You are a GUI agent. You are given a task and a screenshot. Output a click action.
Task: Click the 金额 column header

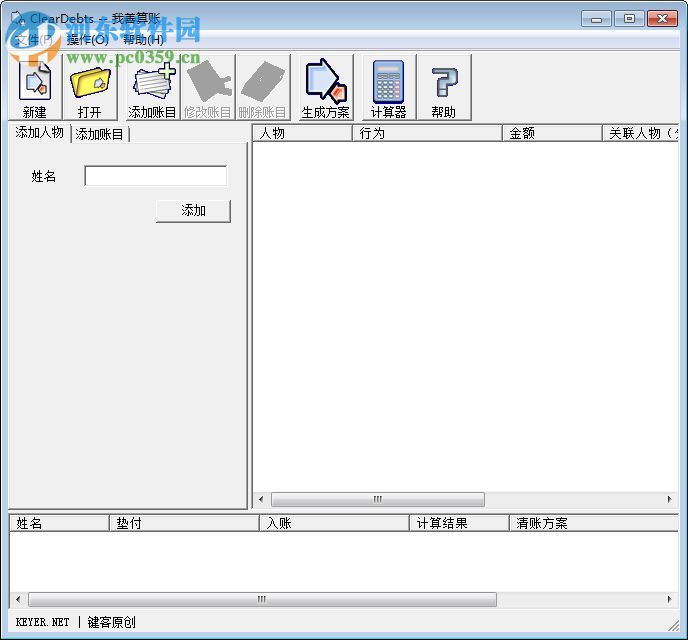coord(552,133)
